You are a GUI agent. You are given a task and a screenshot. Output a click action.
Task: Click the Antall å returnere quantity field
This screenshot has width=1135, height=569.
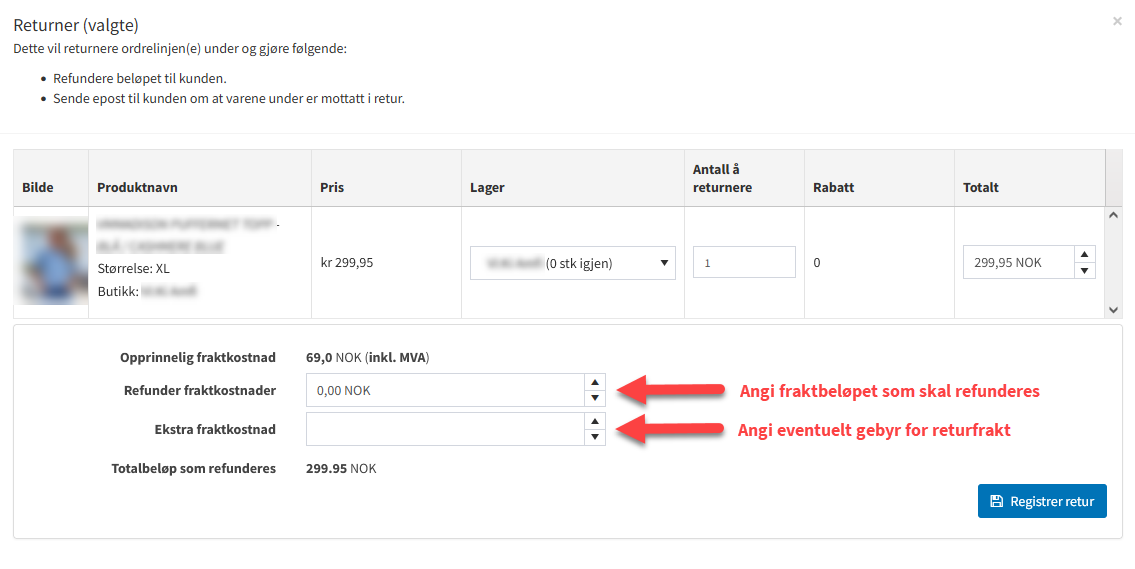click(743, 263)
